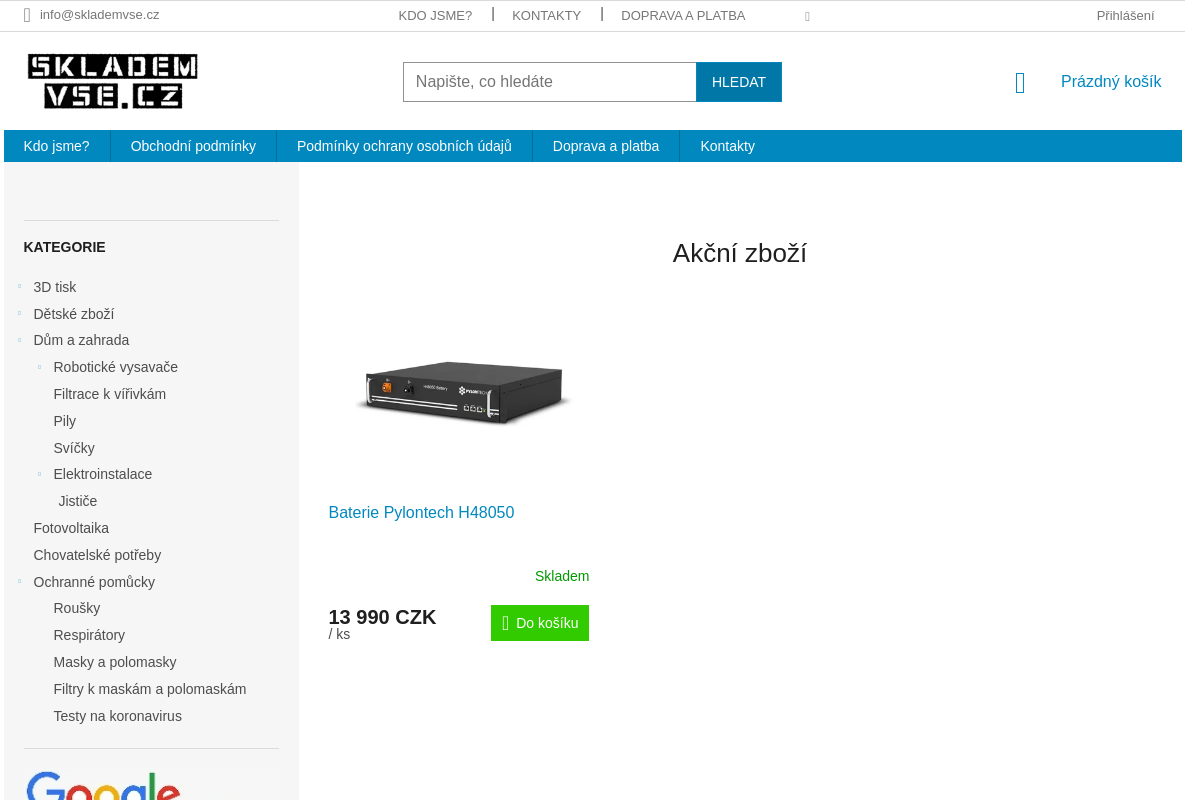The width and height of the screenshot is (1200, 800).
Task: Select the Respirátory subcategory
Action: pos(89,635)
